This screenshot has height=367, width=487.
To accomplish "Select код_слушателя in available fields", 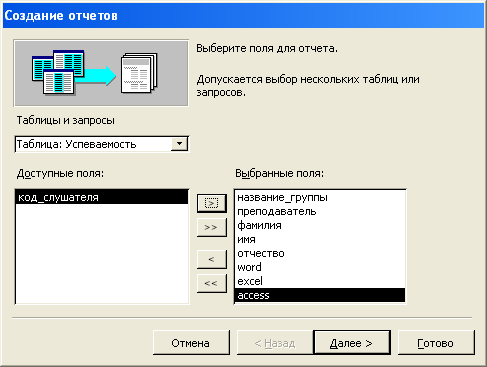I will [x=102, y=197].
